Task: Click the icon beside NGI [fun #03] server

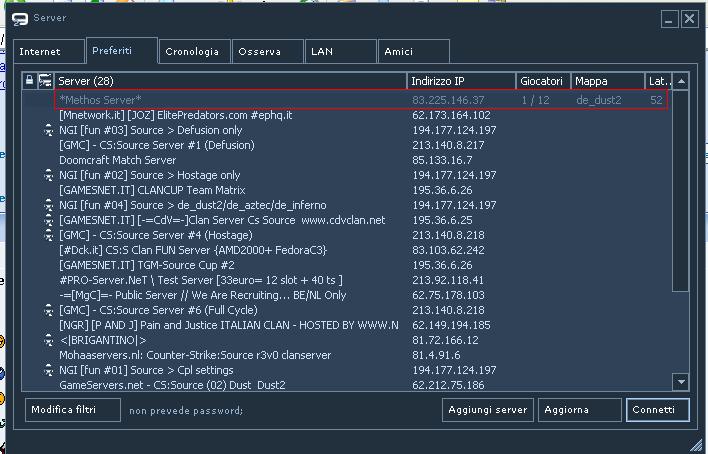Action: point(47,130)
